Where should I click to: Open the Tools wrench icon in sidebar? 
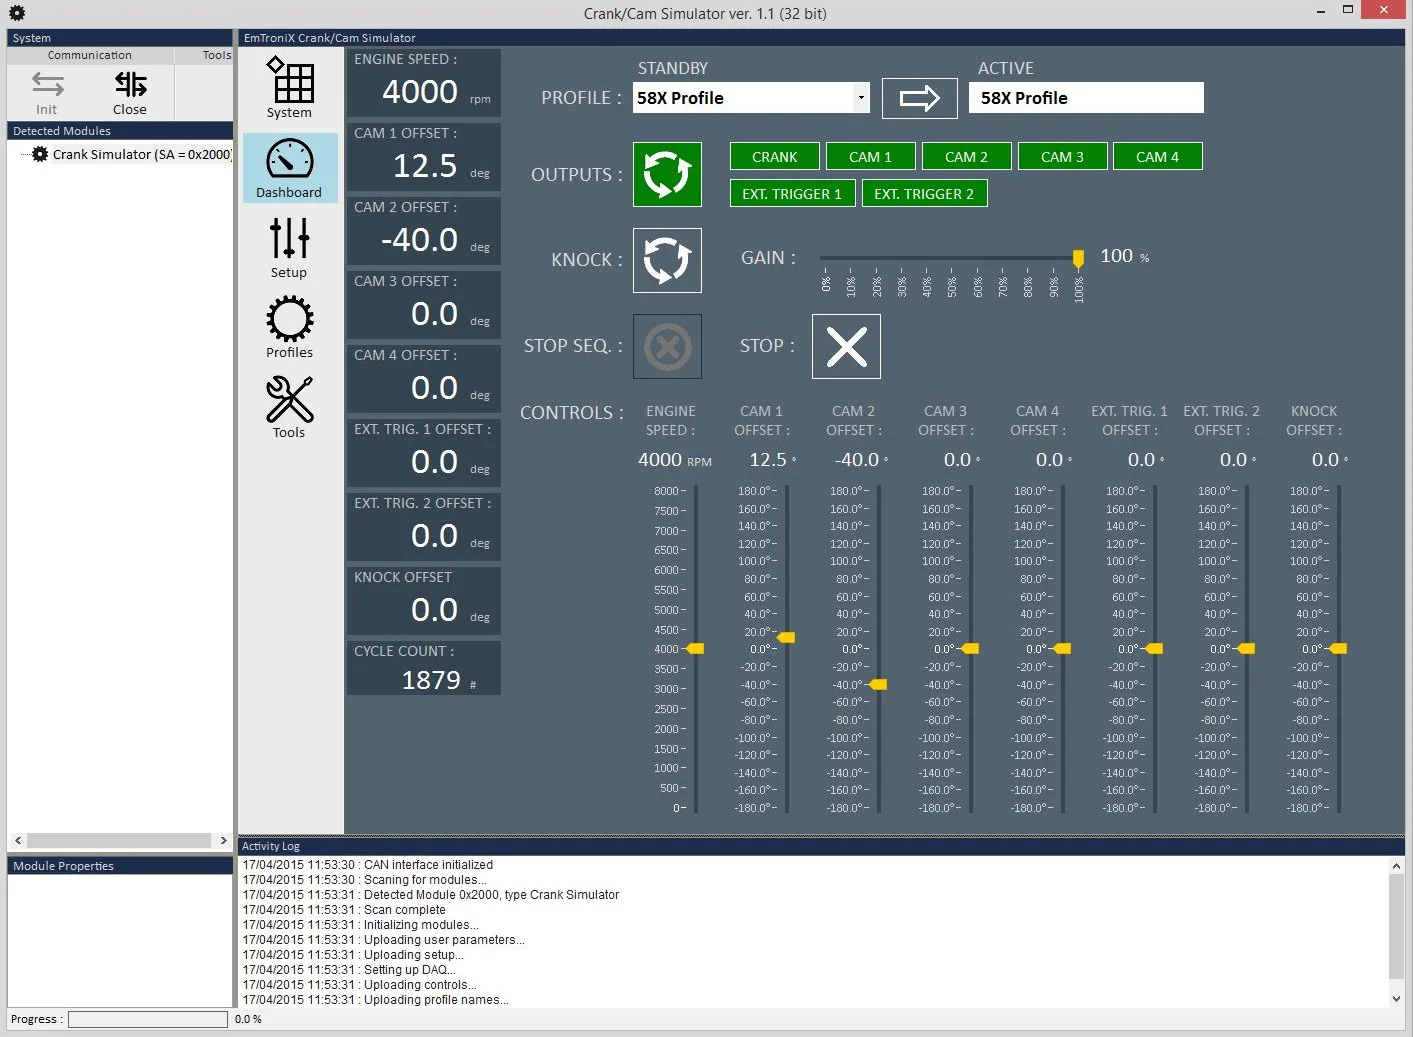pos(290,408)
